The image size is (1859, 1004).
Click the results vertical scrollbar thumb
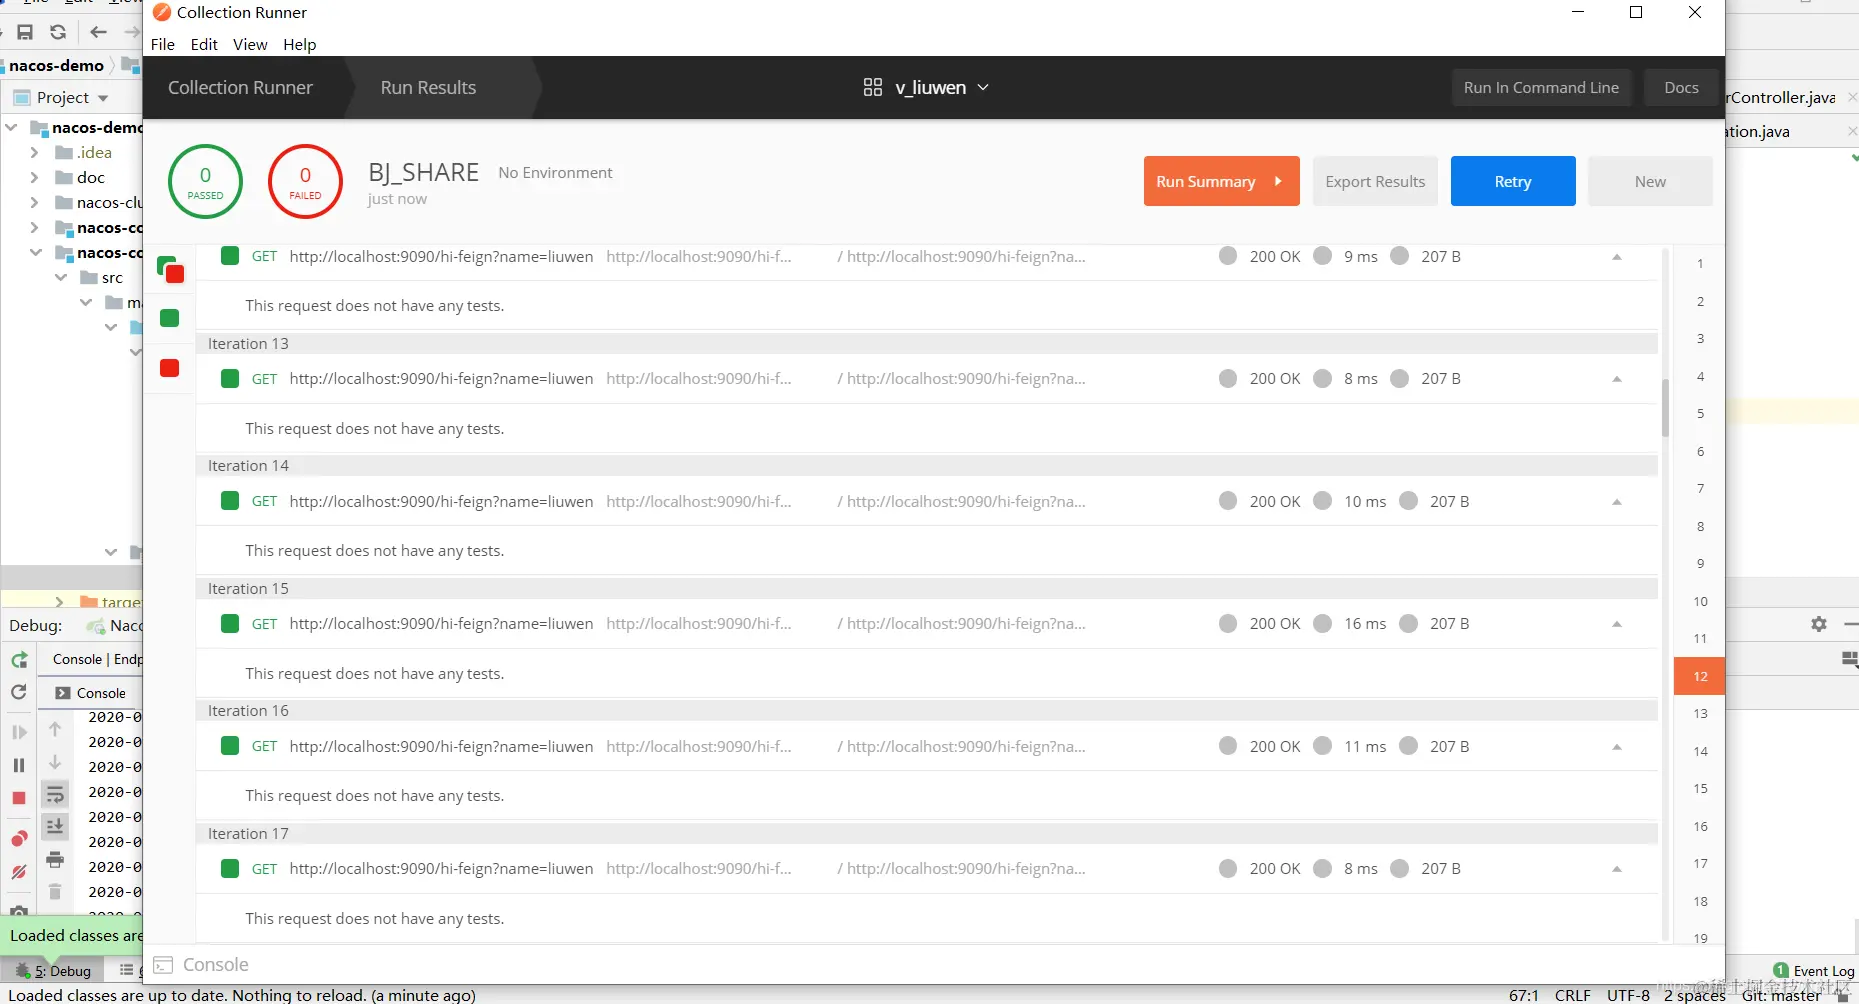coord(1665,407)
